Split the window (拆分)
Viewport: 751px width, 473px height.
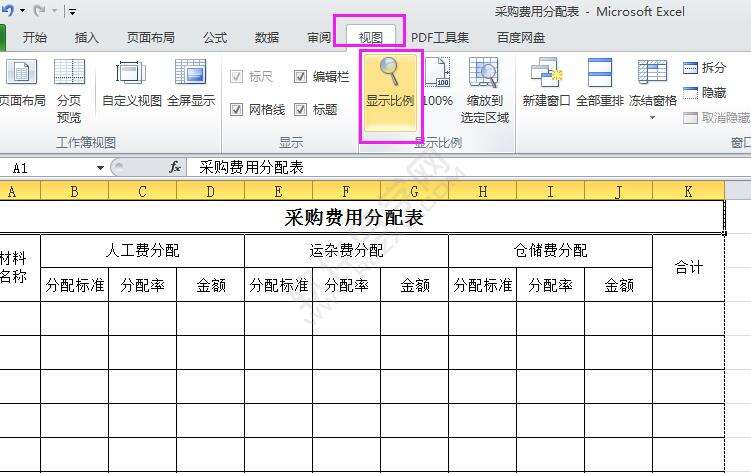coord(704,68)
